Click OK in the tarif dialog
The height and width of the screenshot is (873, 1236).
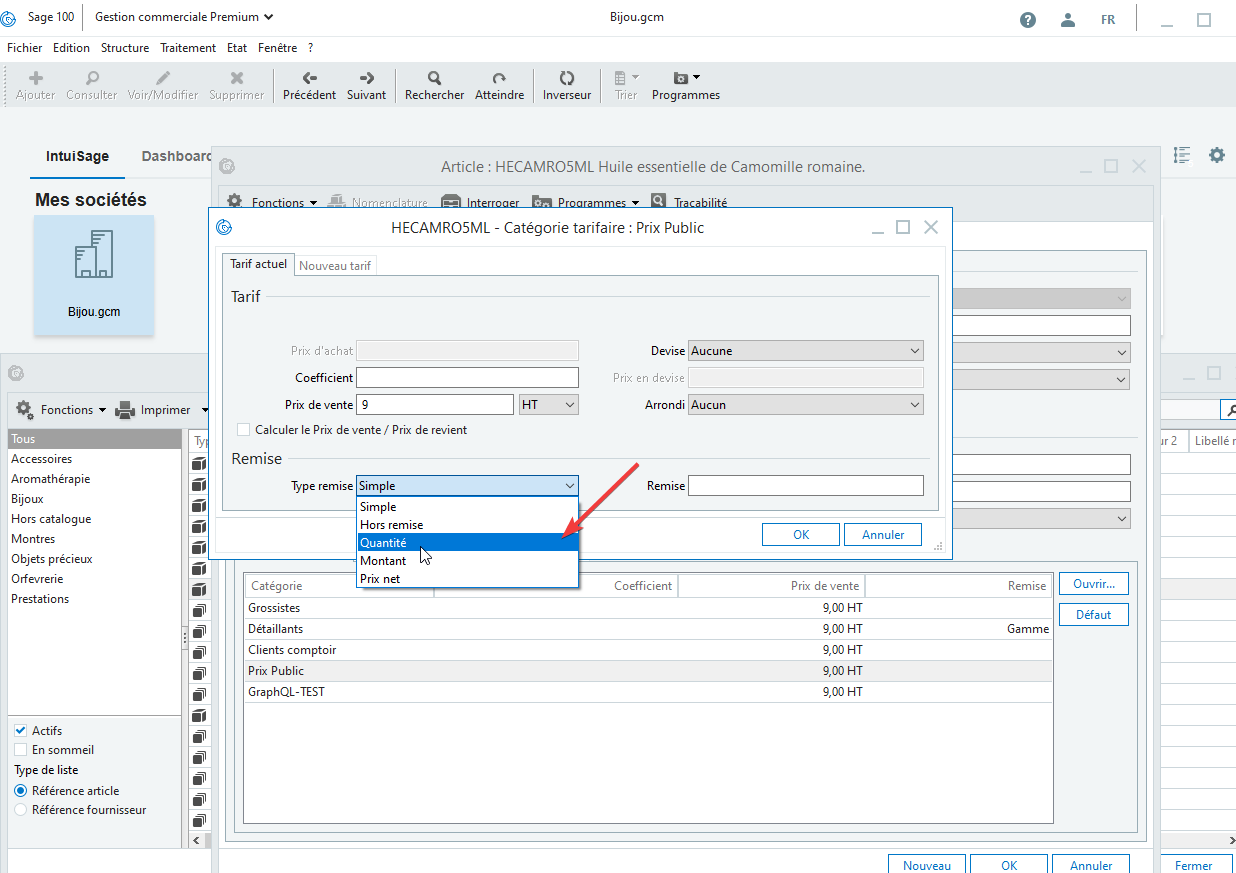(801, 535)
